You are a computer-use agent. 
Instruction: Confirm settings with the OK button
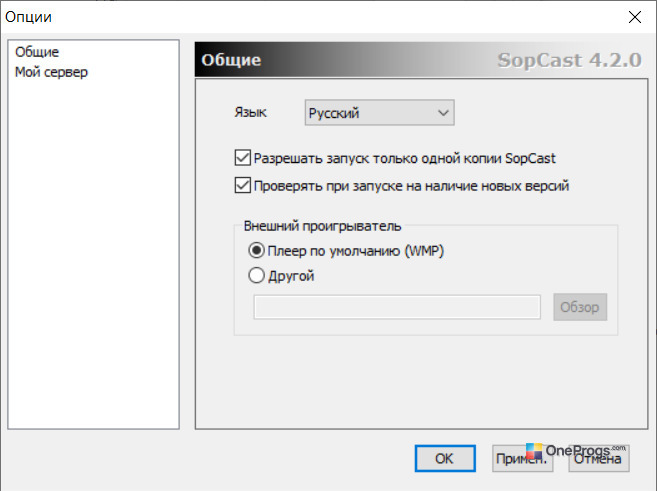coord(445,458)
